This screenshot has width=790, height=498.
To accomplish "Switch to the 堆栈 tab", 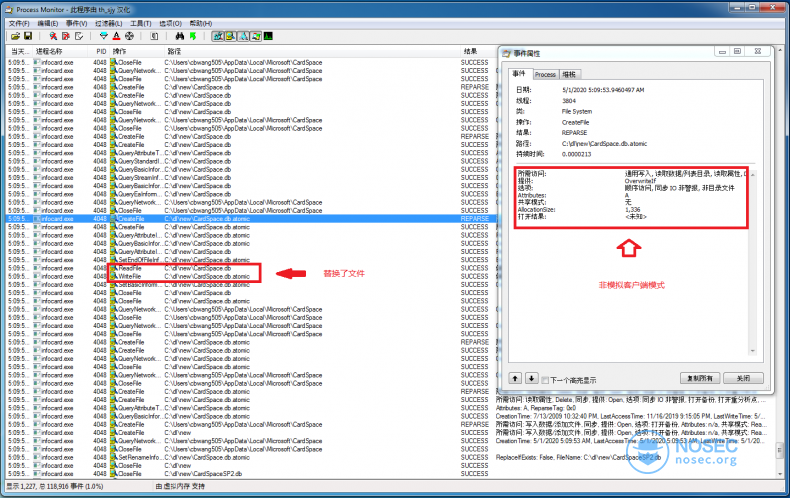I will coord(569,75).
